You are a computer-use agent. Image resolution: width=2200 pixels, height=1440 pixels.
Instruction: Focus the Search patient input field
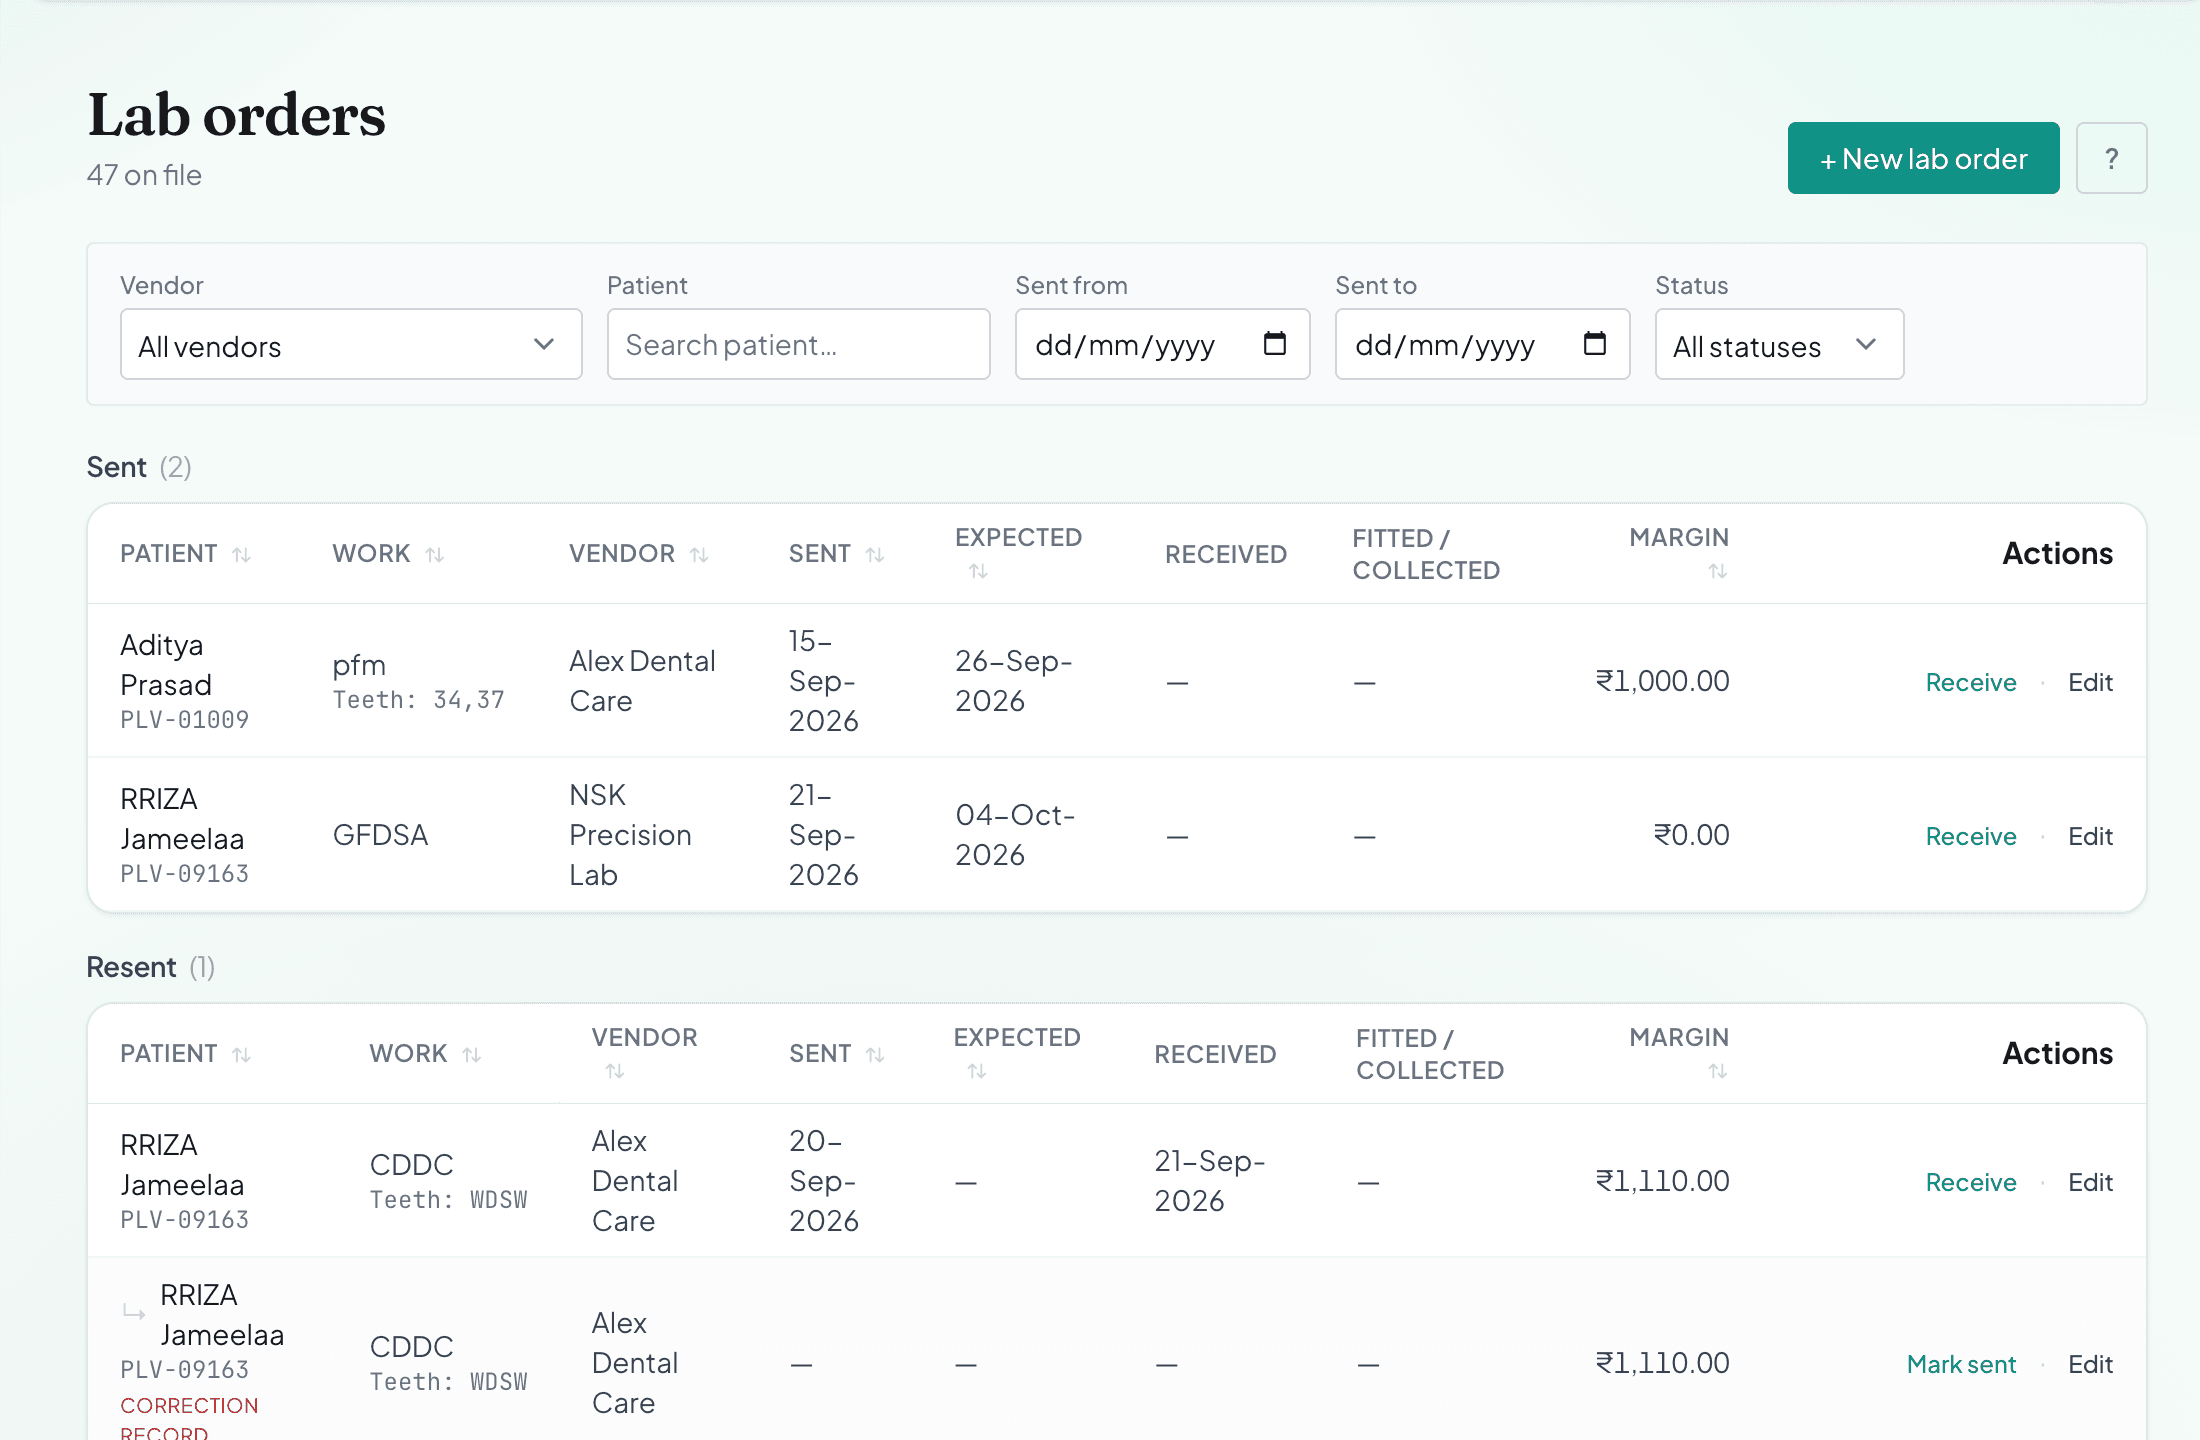(x=798, y=344)
